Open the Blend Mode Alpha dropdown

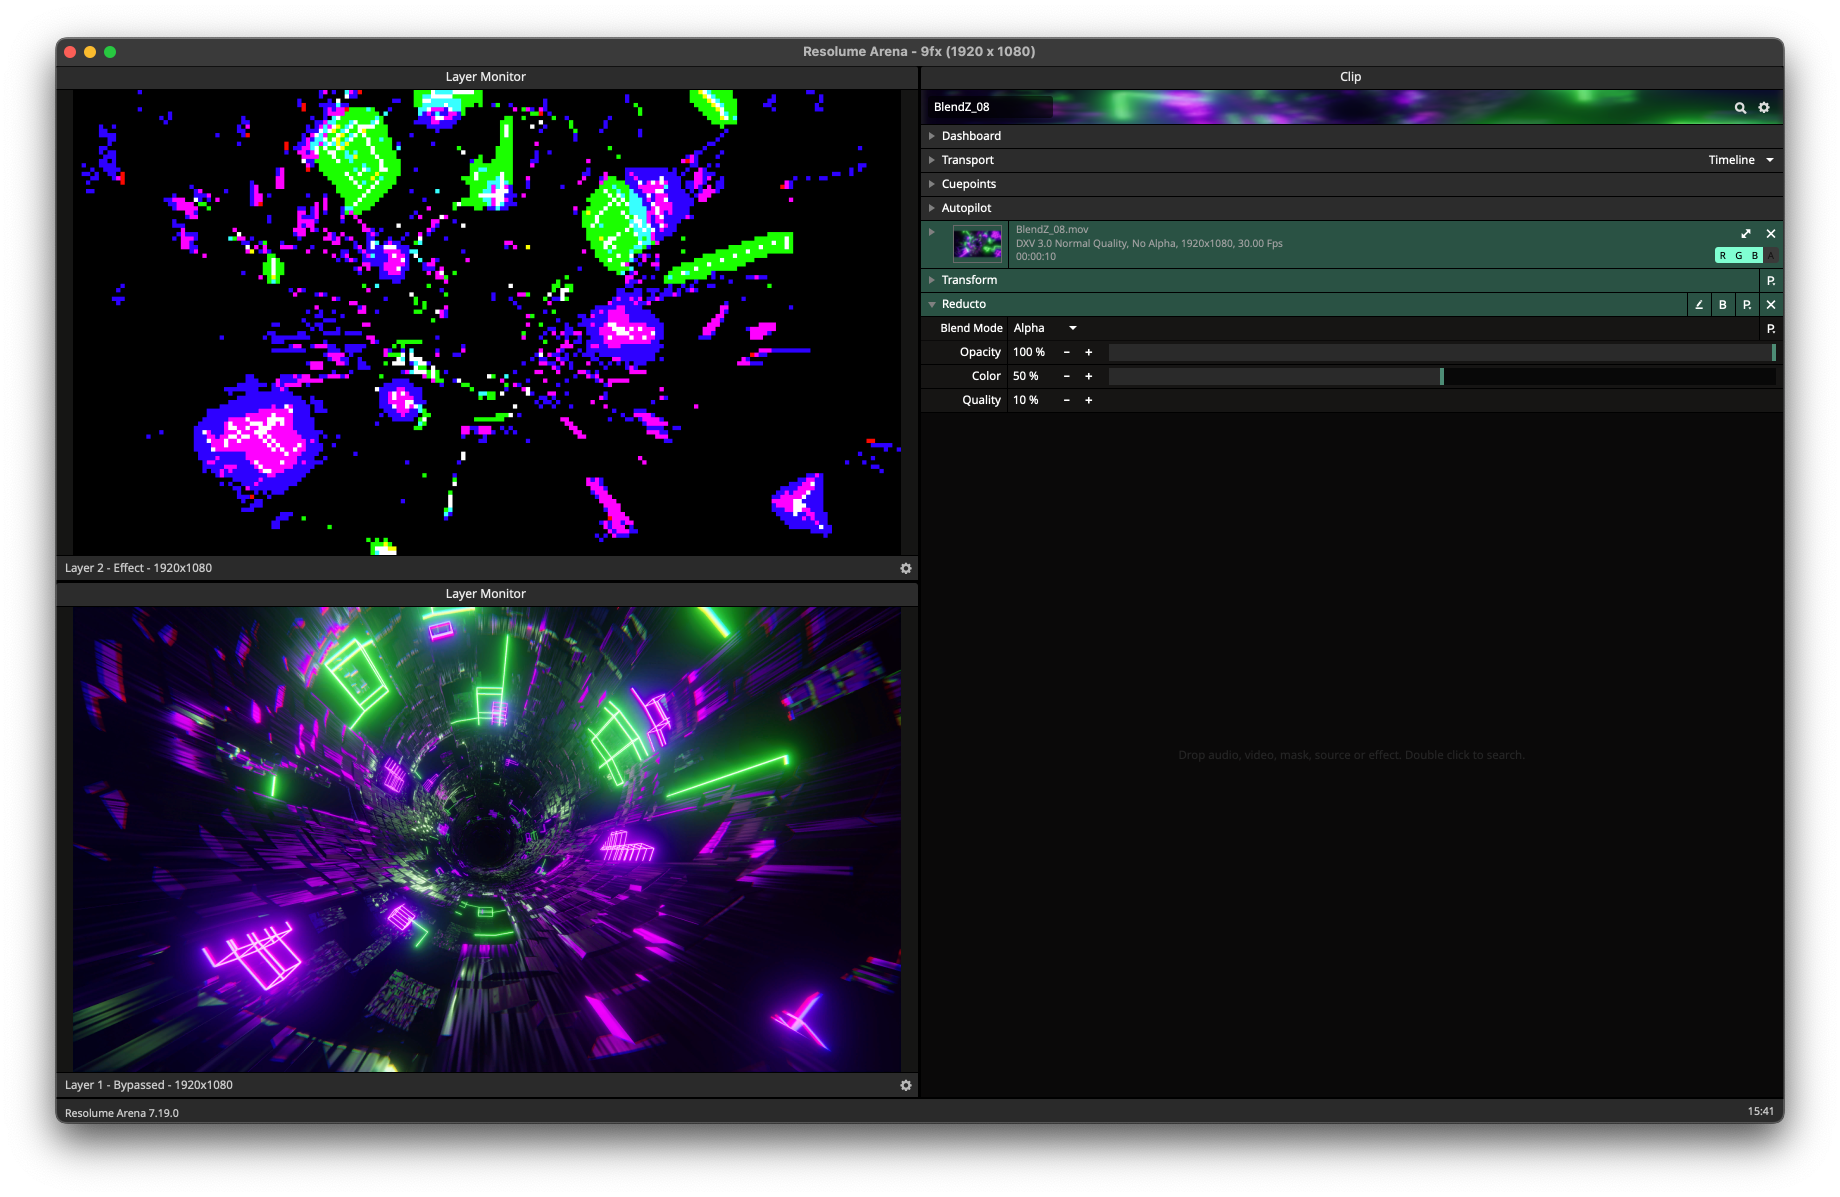[x=1045, y=328]
